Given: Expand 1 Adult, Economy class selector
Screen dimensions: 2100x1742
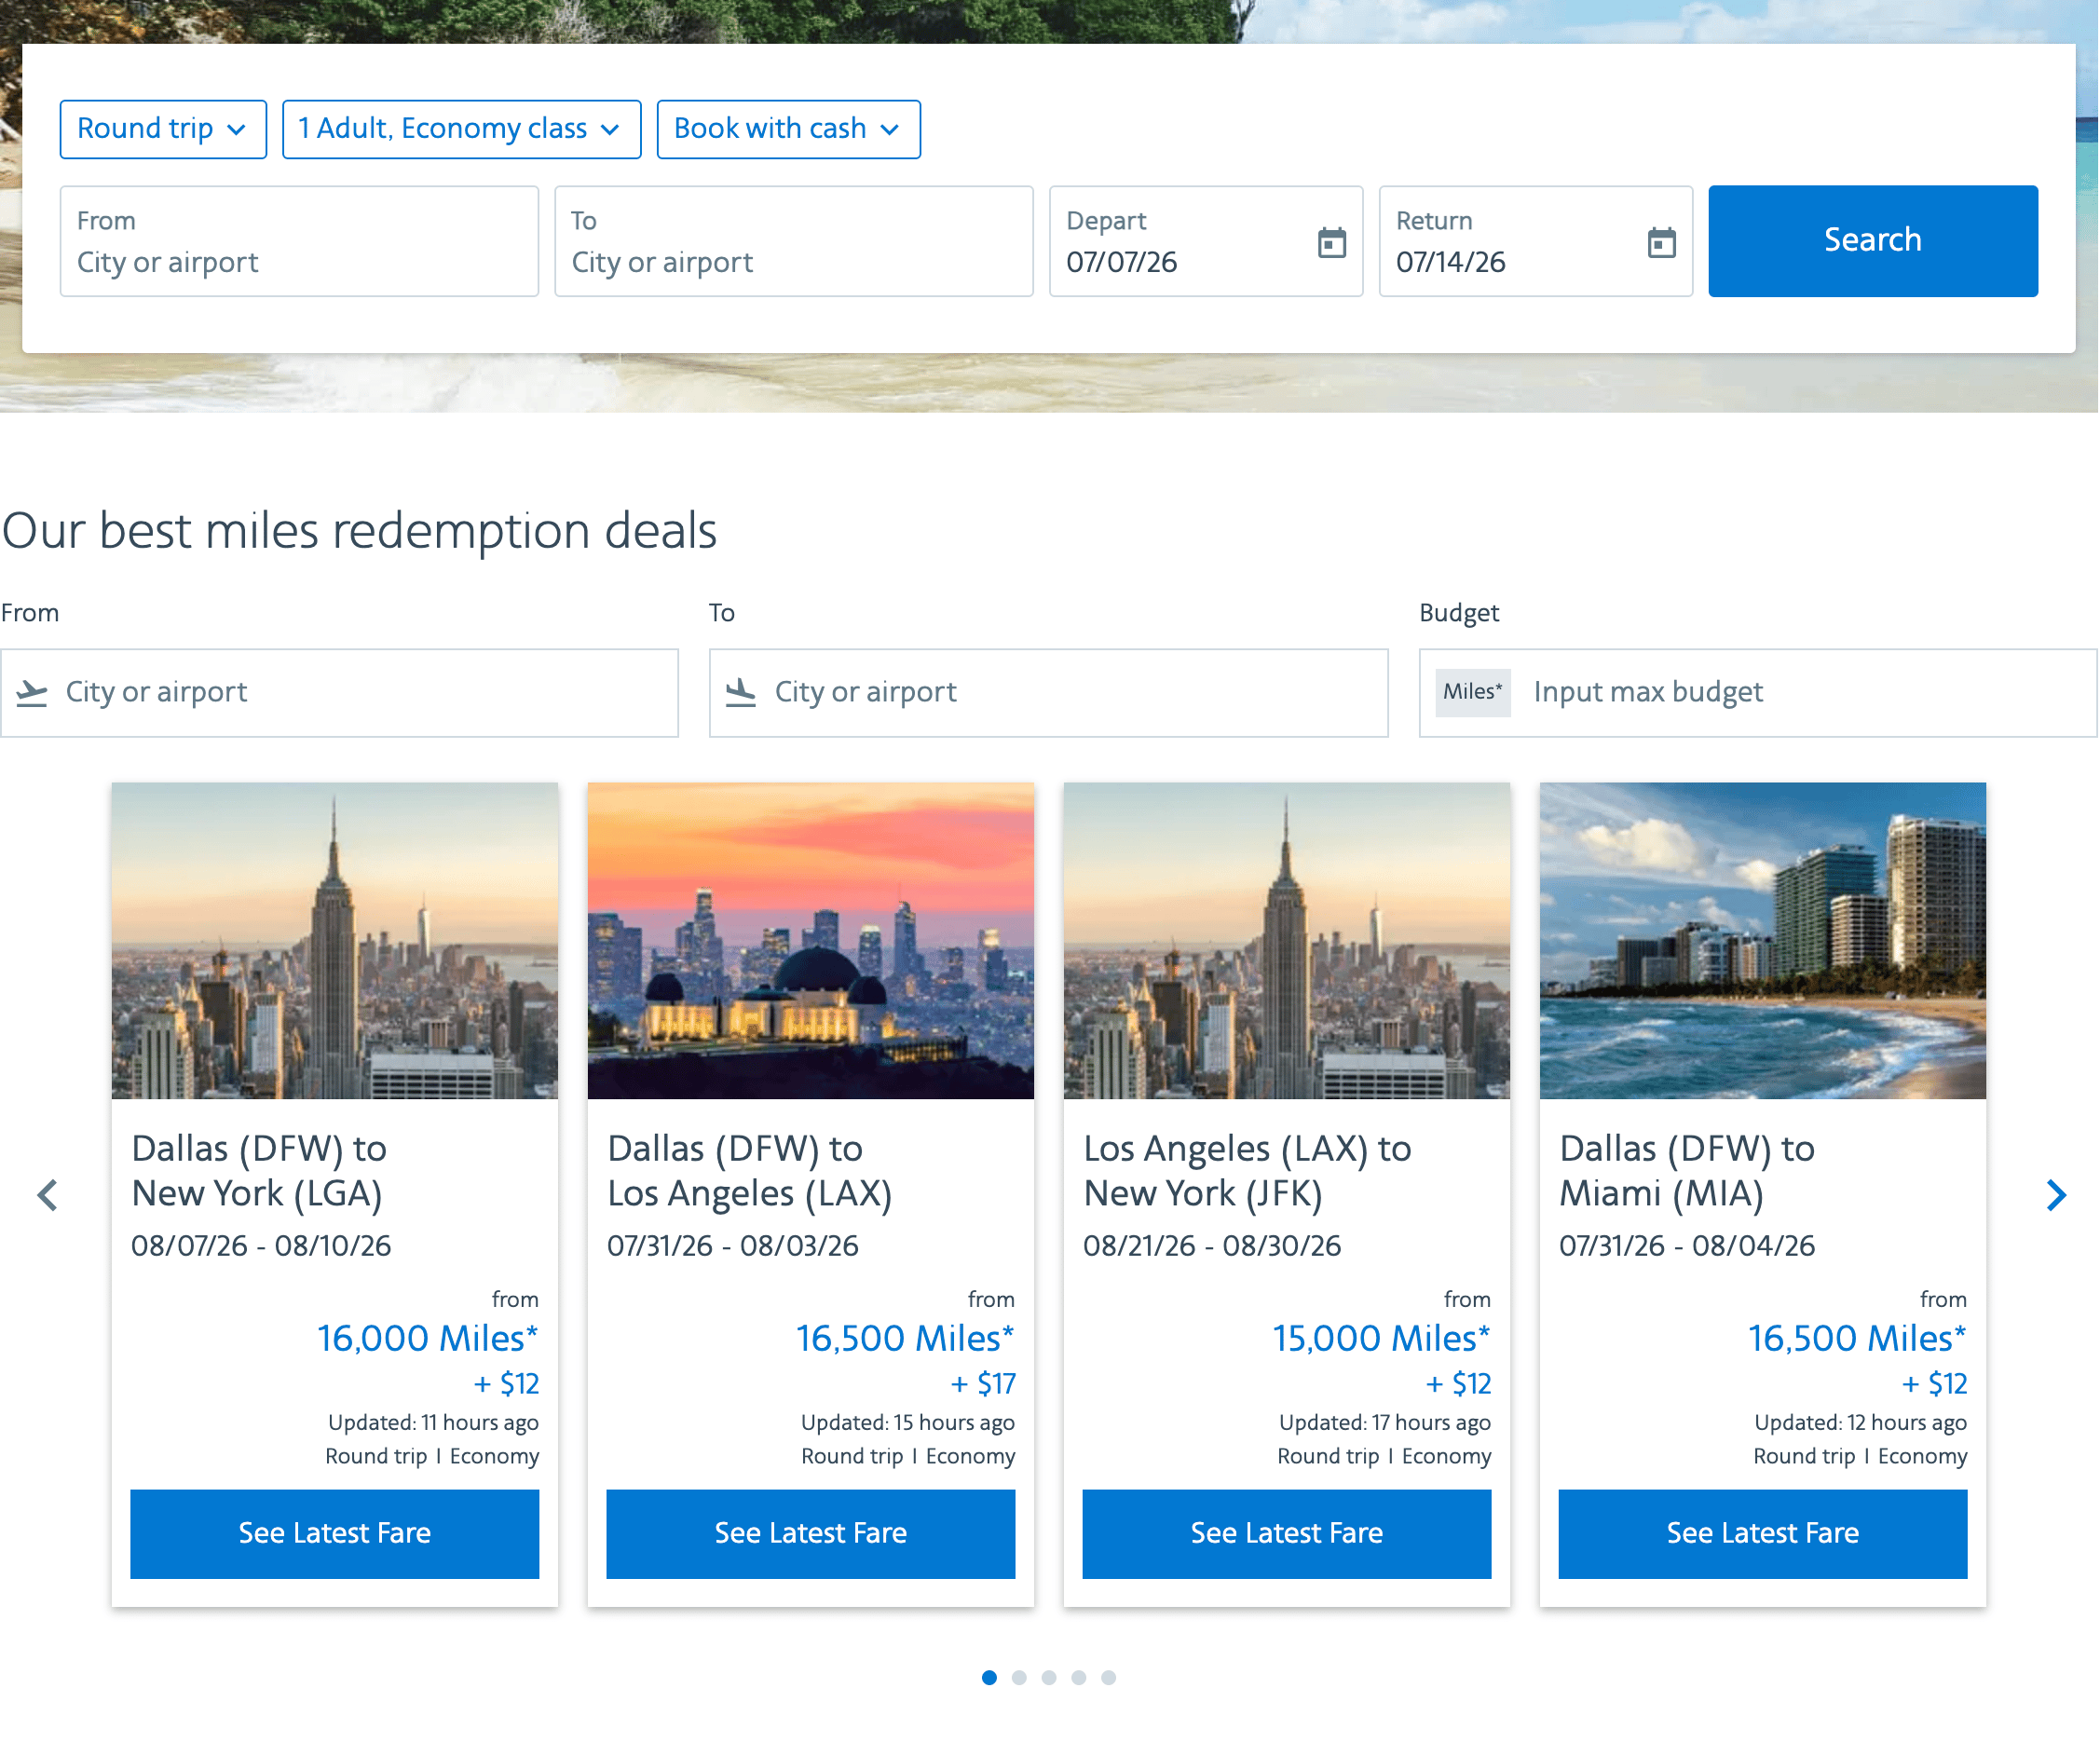Looking at the screenshot, I should point(461,129).
